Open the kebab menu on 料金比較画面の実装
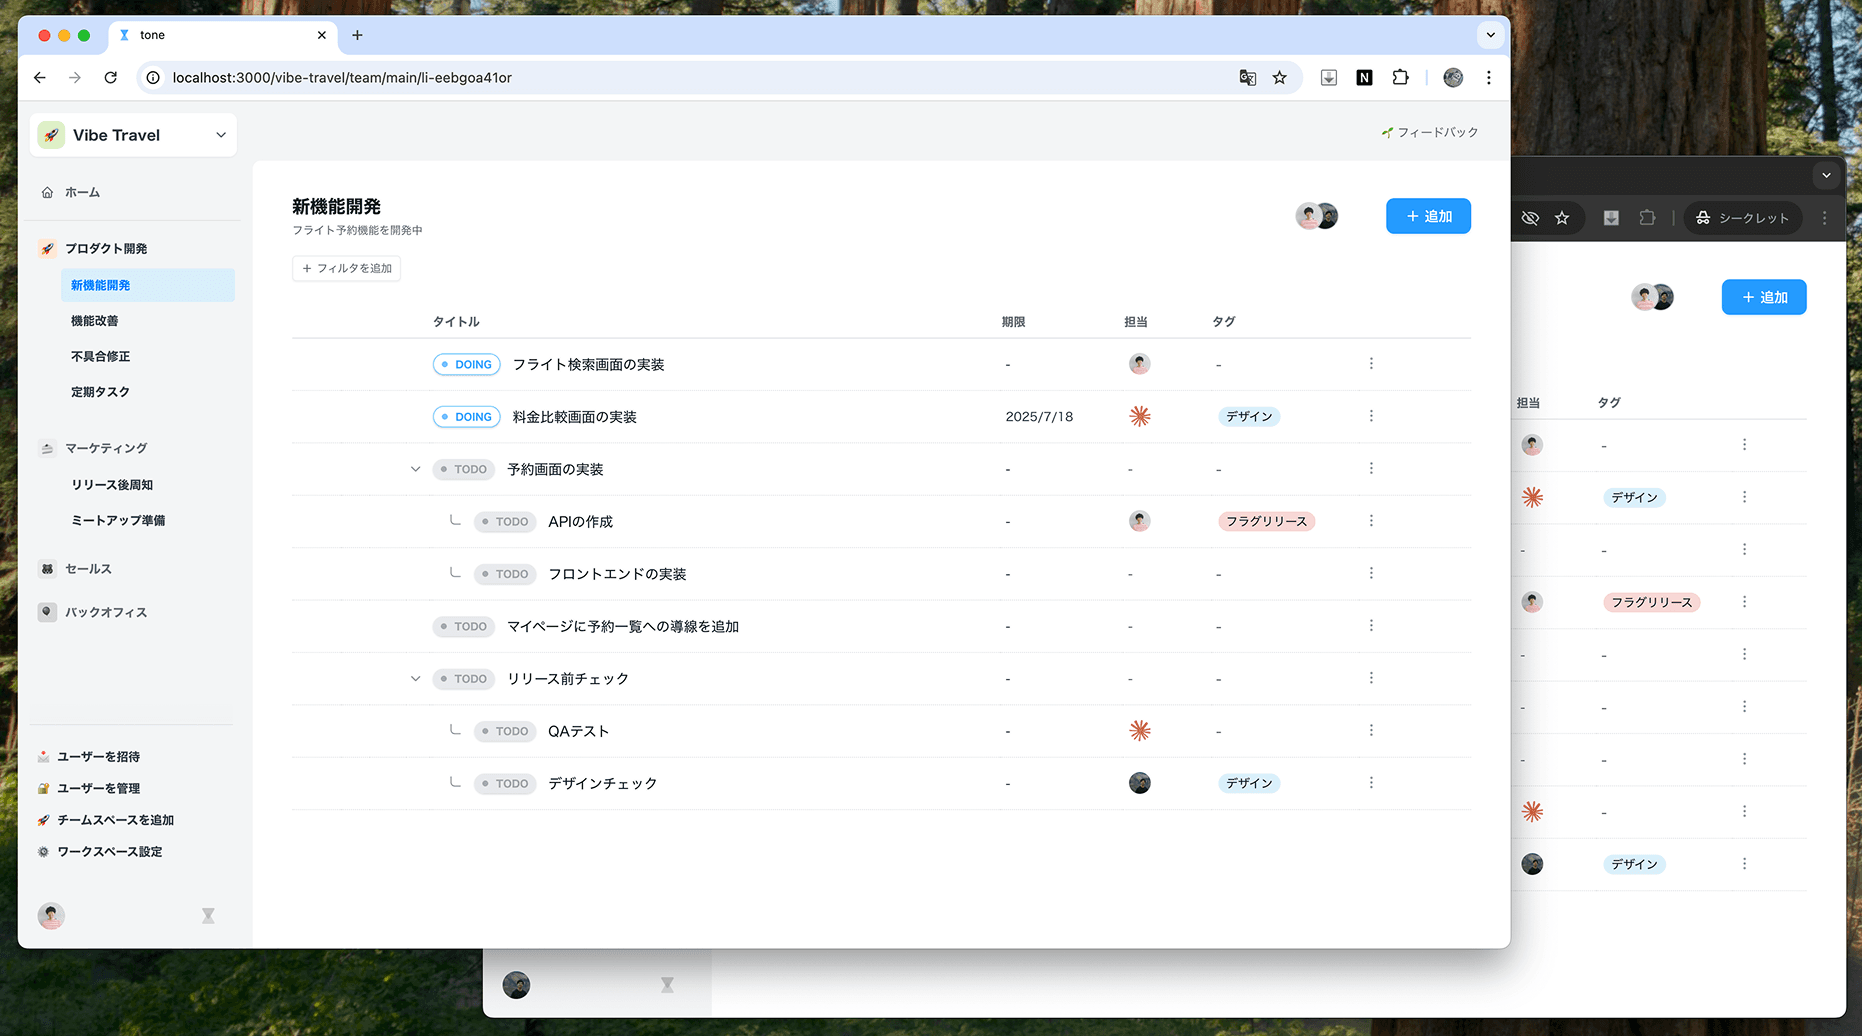This screenshot has width=1862, height=1036. (x=1371, y=416)
